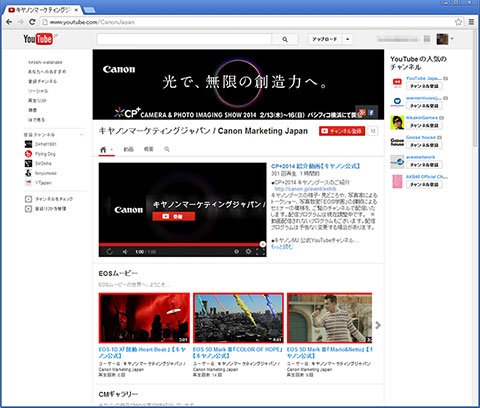Expand the account avatar dropdown
The image size is (480, 408).
(x=452, y=39)
